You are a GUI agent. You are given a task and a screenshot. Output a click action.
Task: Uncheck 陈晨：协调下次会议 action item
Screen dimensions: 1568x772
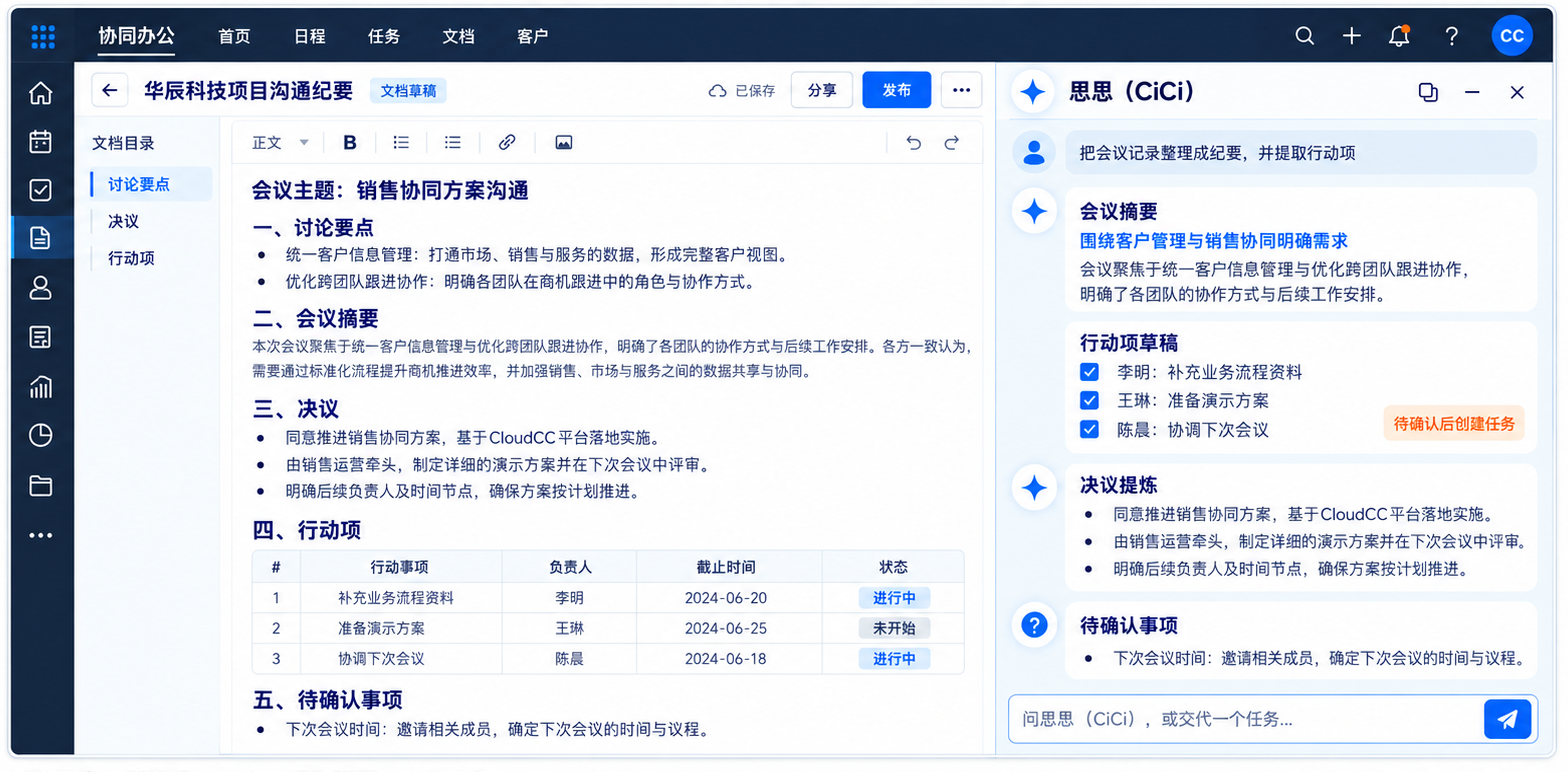point(1090,429)
